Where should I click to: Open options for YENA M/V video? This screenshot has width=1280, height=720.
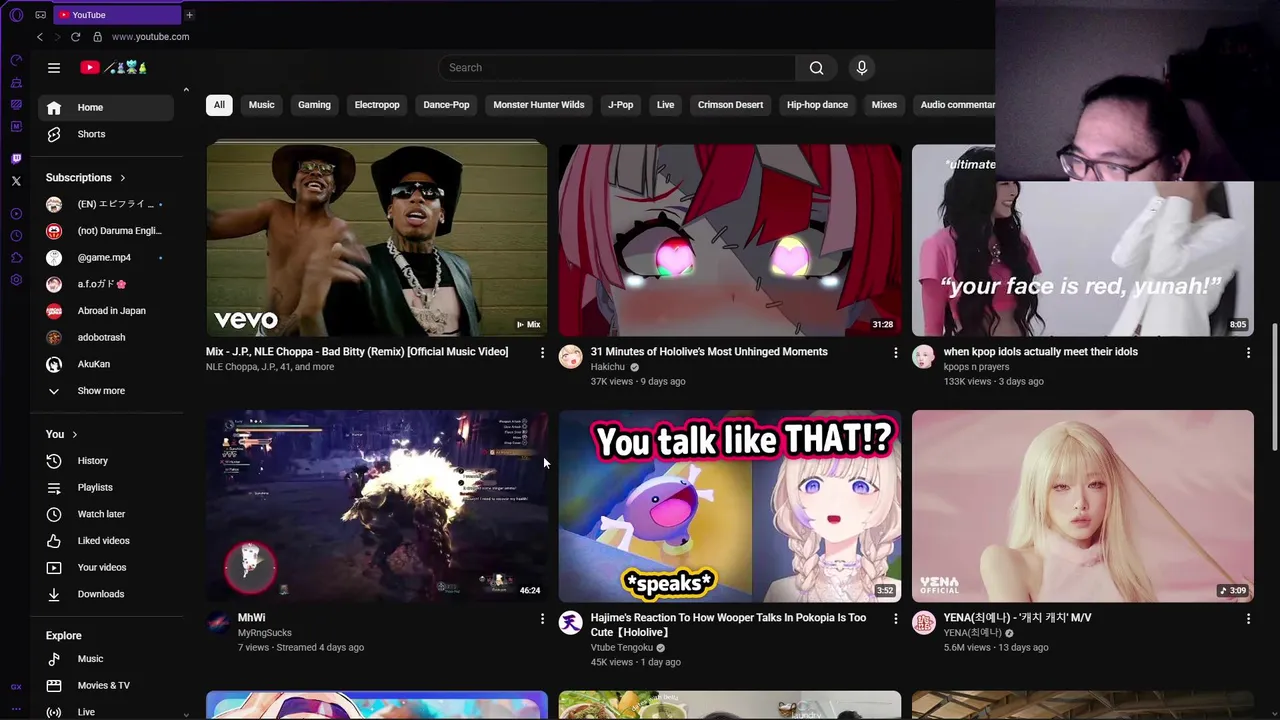point(1248,619)
